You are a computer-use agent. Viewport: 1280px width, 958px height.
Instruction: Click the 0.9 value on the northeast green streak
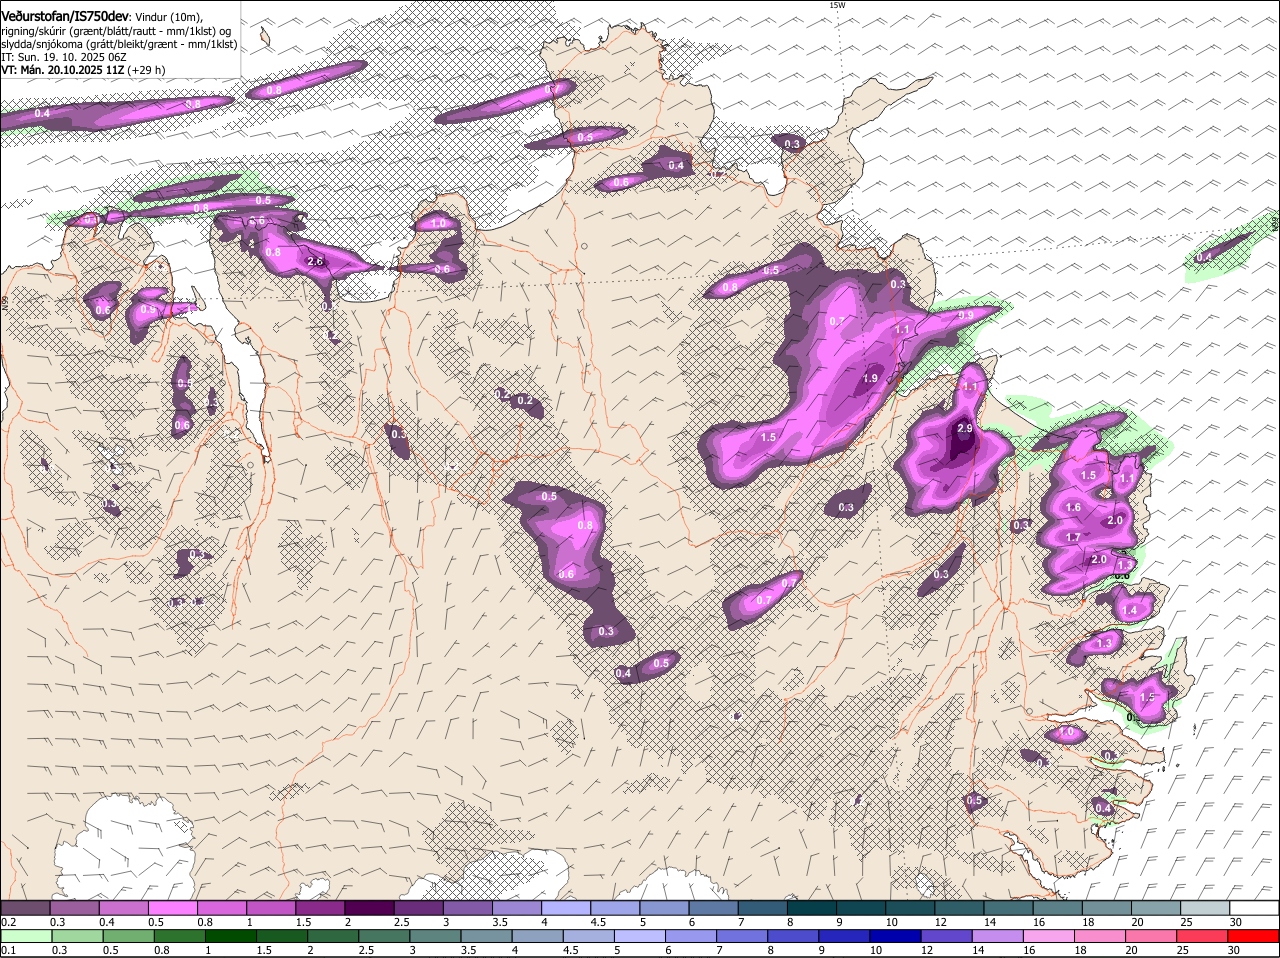tap(965, 316)
